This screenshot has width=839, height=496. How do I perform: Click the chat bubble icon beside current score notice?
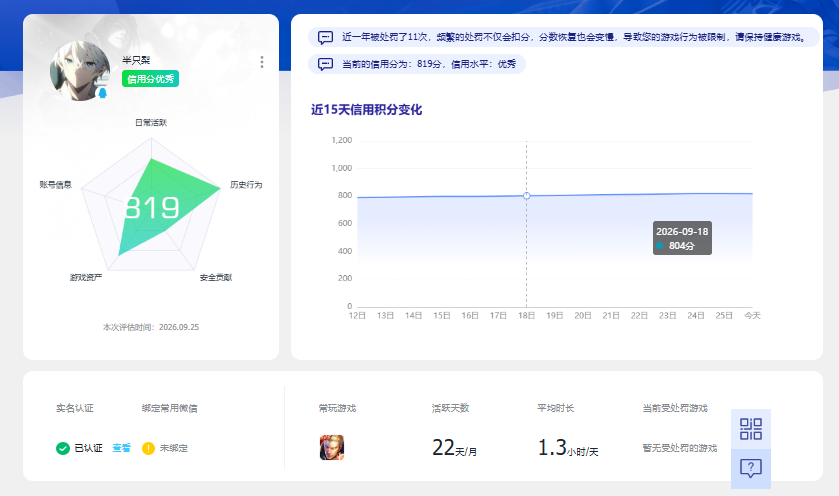(x=325, y=64)
